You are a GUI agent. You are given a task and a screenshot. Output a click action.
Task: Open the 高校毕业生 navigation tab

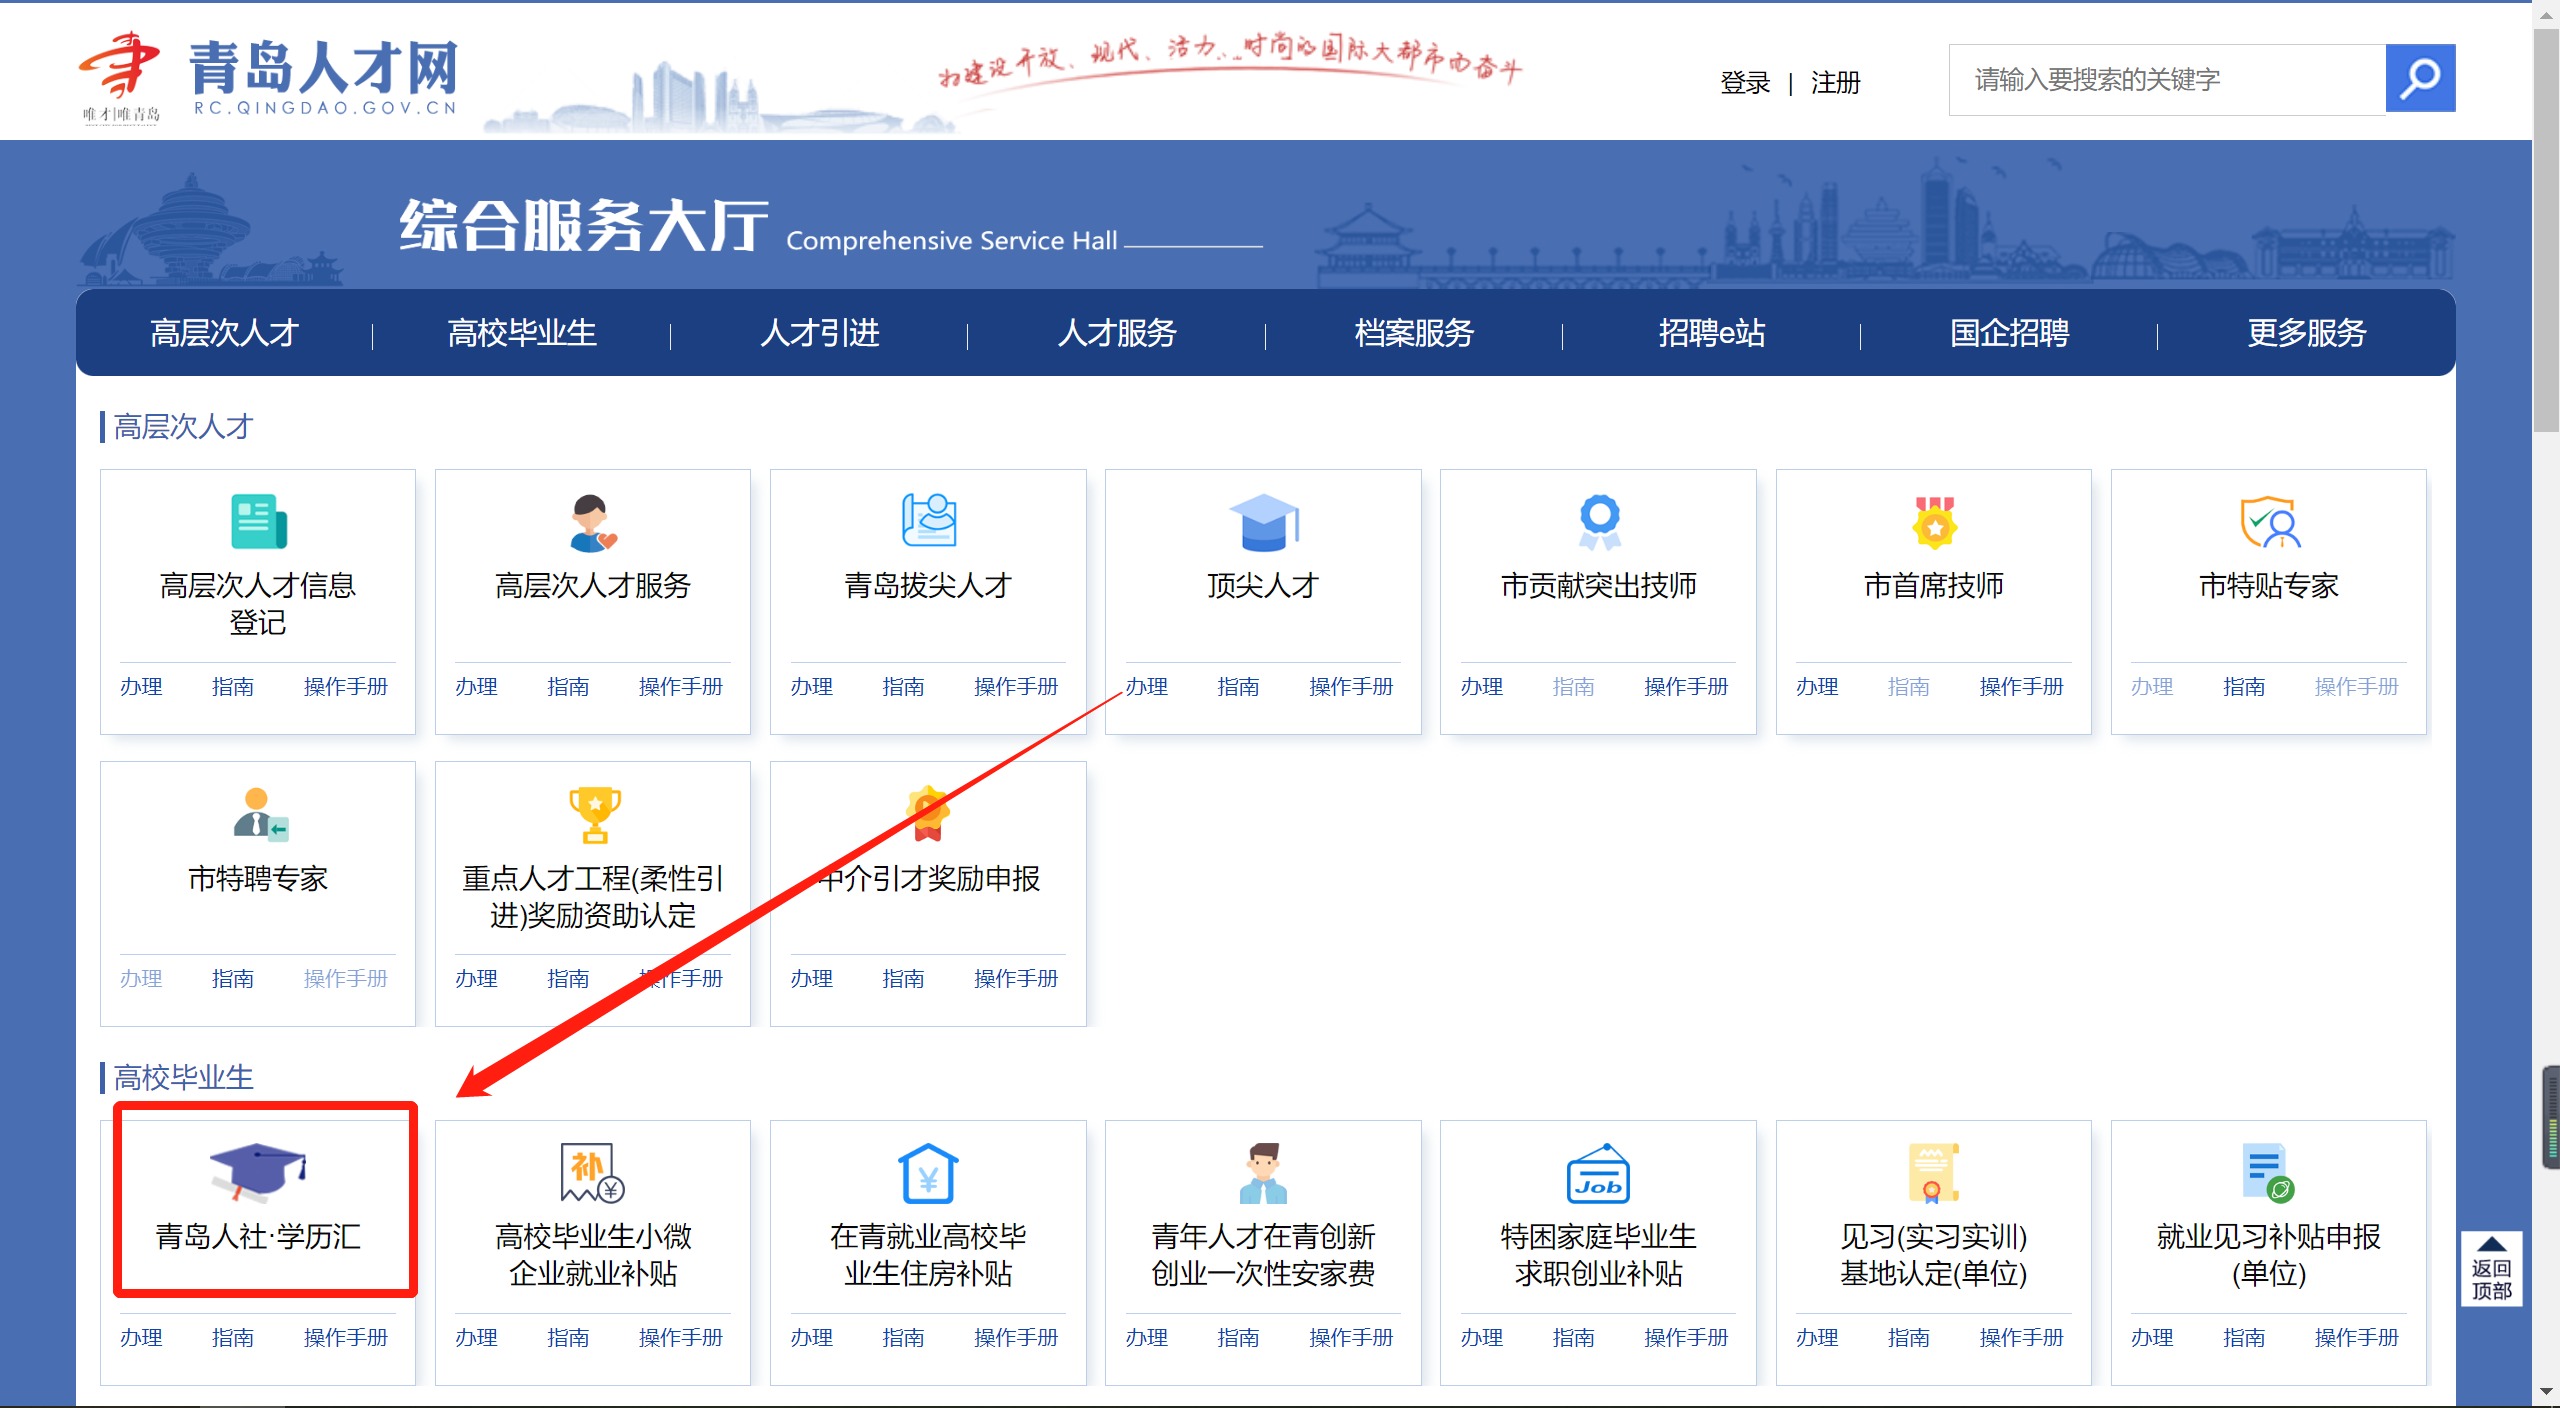(521, 333)
